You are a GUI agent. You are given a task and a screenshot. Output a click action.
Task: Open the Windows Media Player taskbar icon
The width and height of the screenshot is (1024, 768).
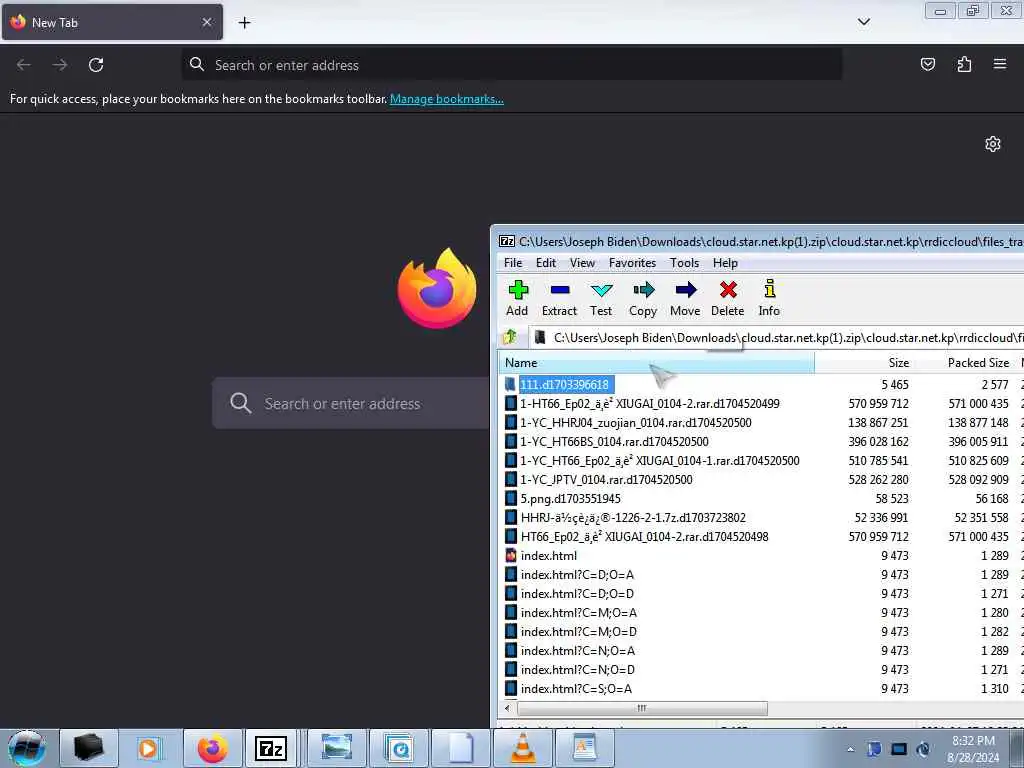pos(148,748)
